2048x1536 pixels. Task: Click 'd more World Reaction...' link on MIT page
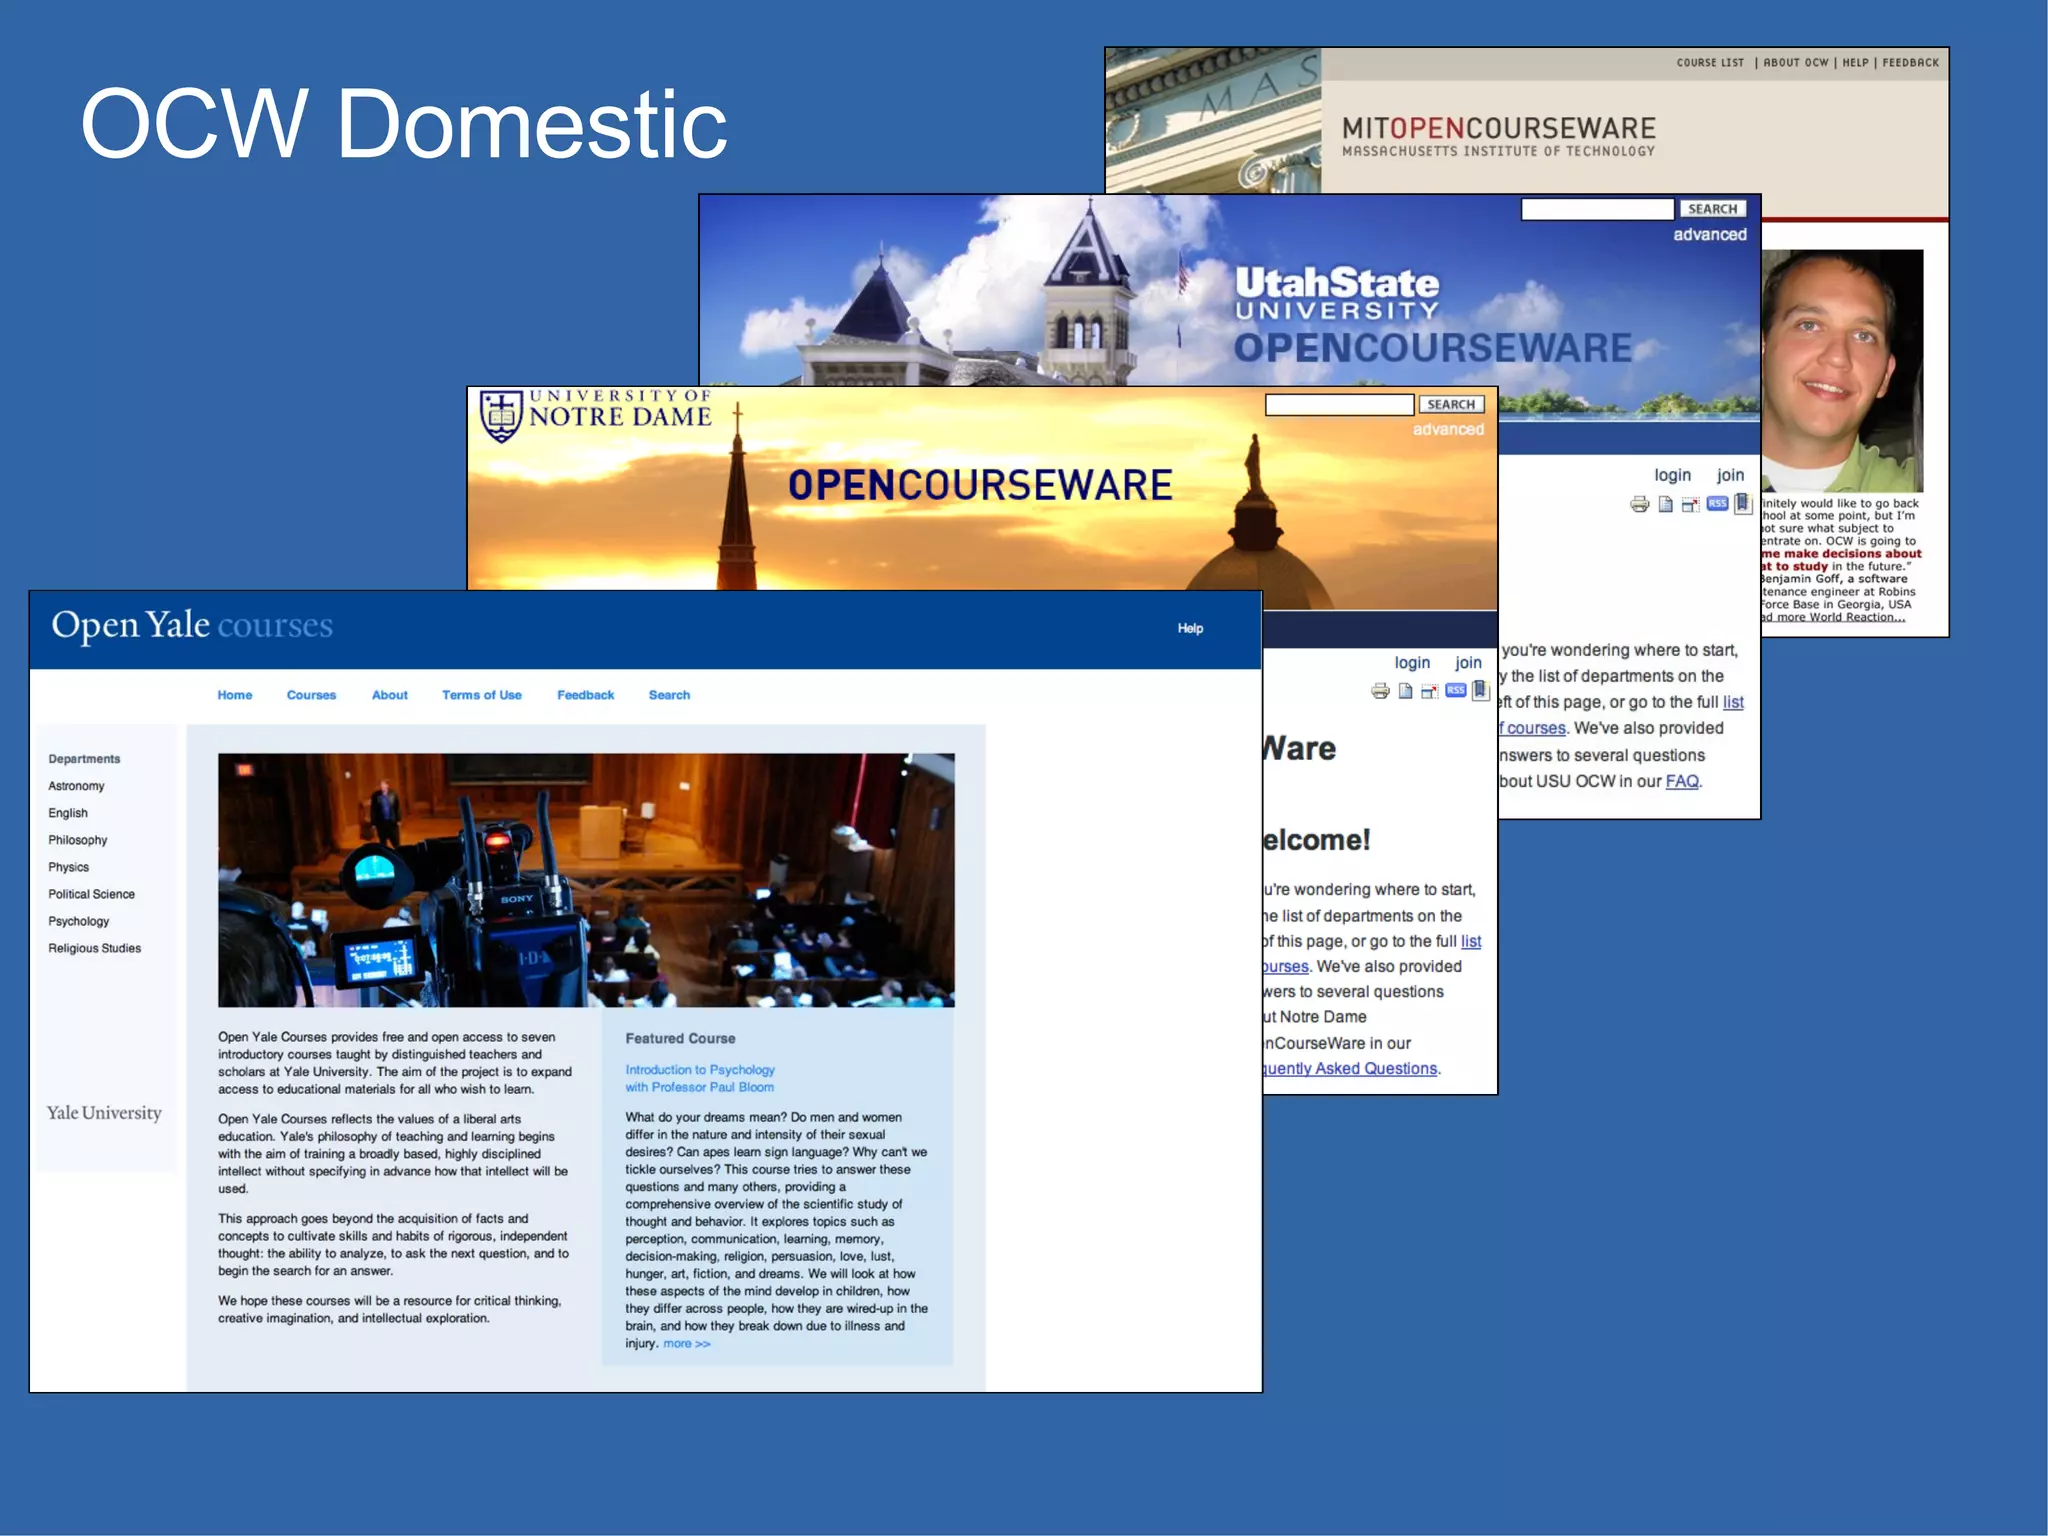pos(1834,617)
